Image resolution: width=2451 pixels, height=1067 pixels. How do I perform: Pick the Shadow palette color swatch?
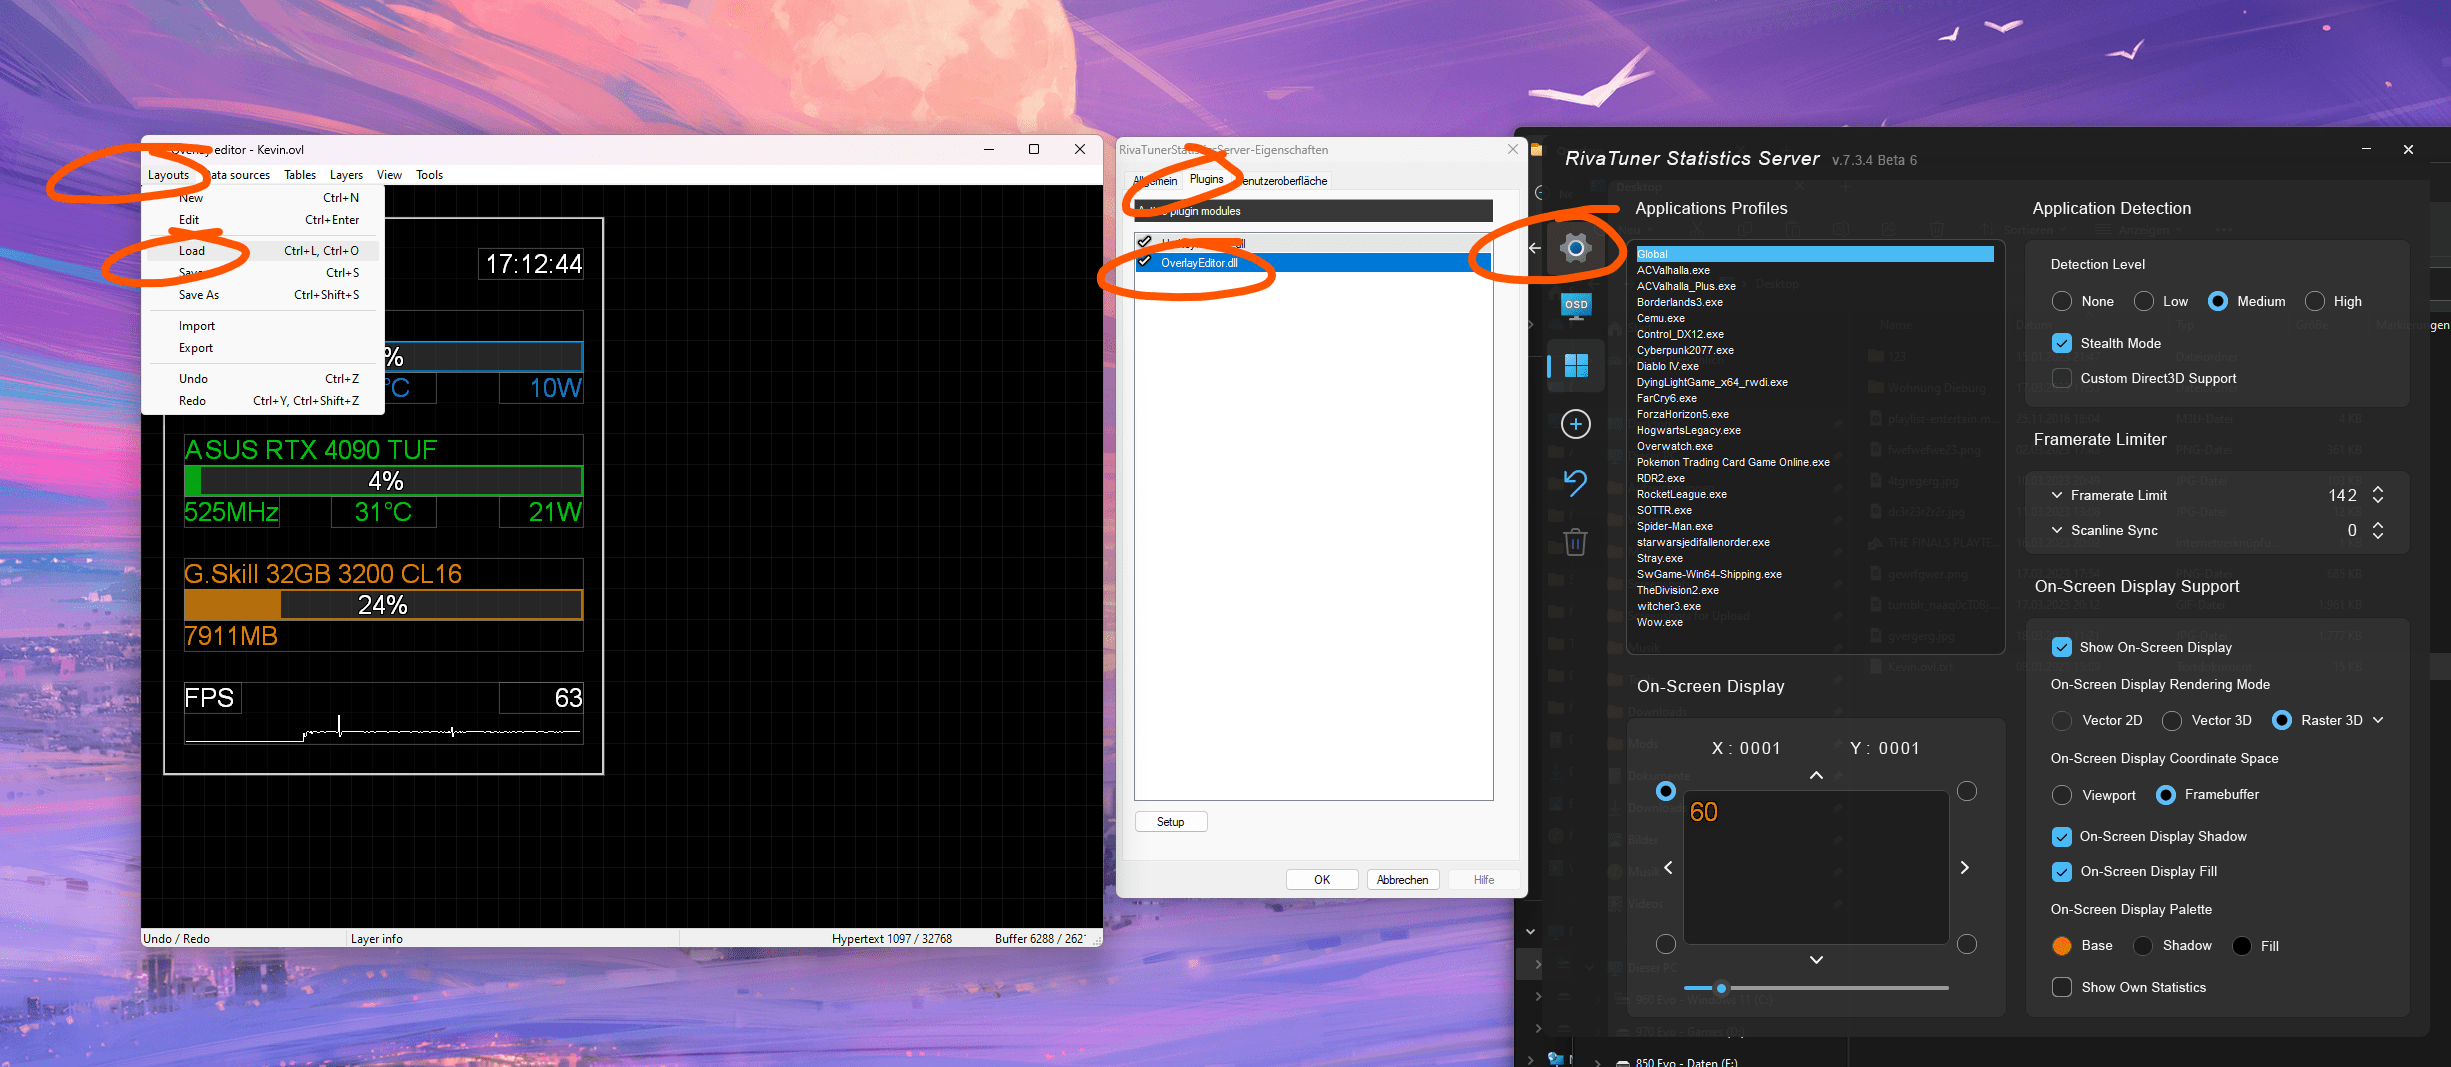pyautogui.click(x=2143, y=946)
